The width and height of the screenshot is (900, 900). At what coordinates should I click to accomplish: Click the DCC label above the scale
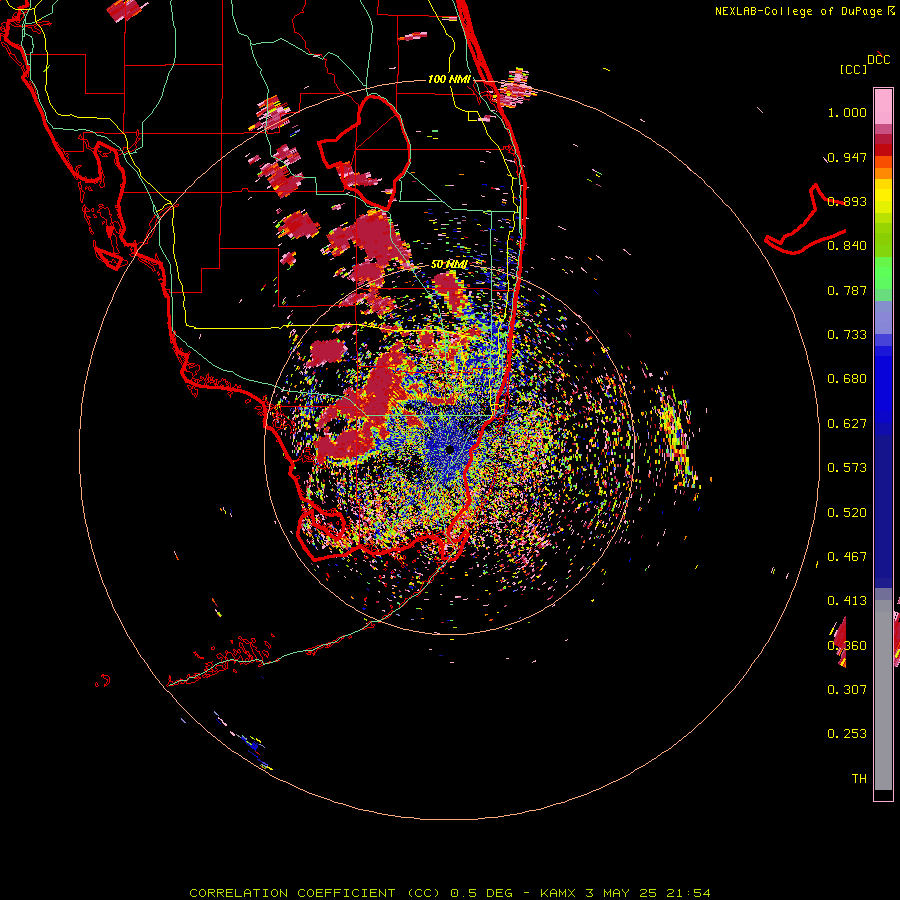pyautogui.click(x=878, y=60)
